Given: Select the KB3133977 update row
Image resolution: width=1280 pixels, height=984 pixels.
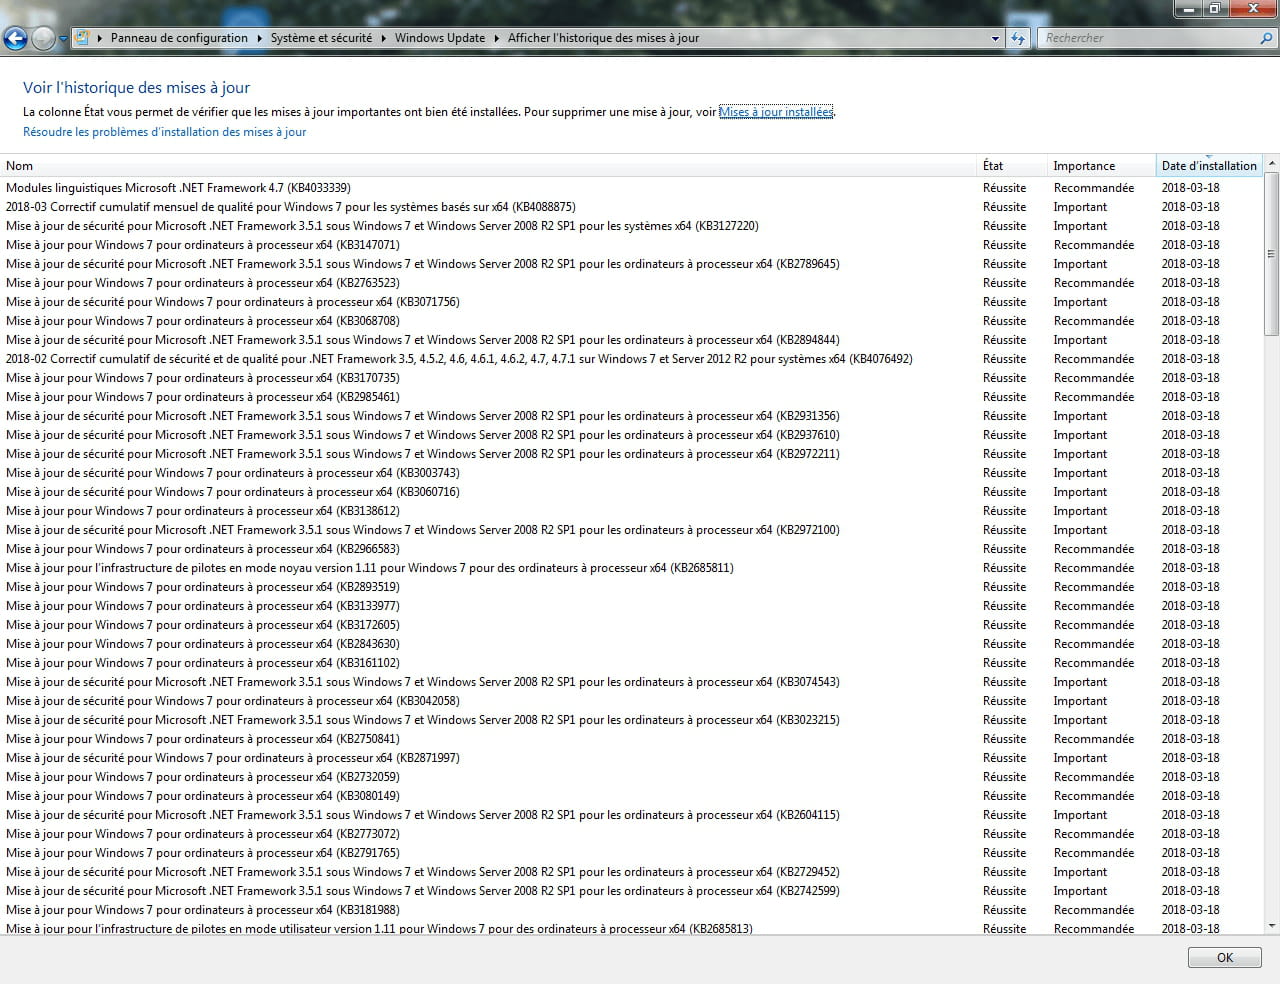Looking at the screenshot, I should click(632, 606).
